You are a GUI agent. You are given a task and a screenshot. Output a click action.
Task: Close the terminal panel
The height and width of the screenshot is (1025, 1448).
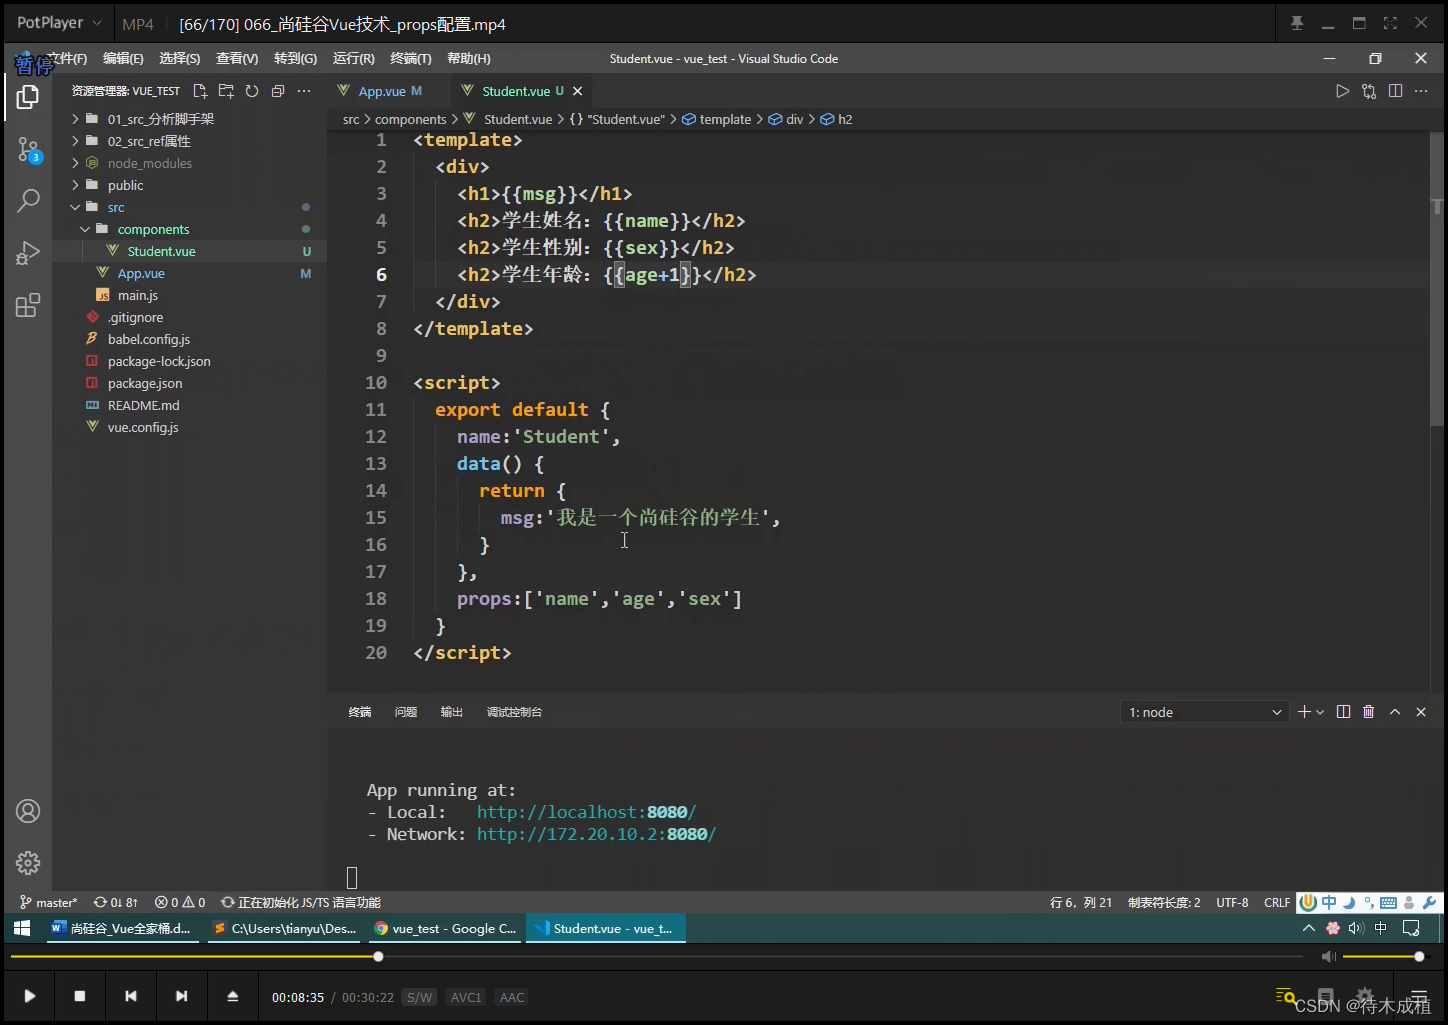coord(1421,712)
